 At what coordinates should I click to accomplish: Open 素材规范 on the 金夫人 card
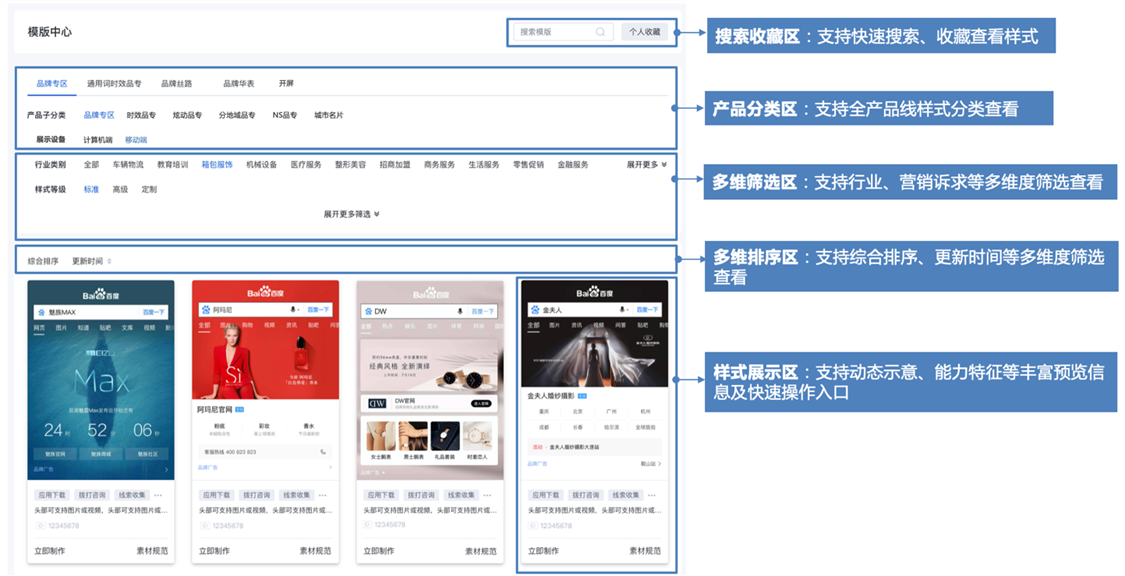(645, 551)
